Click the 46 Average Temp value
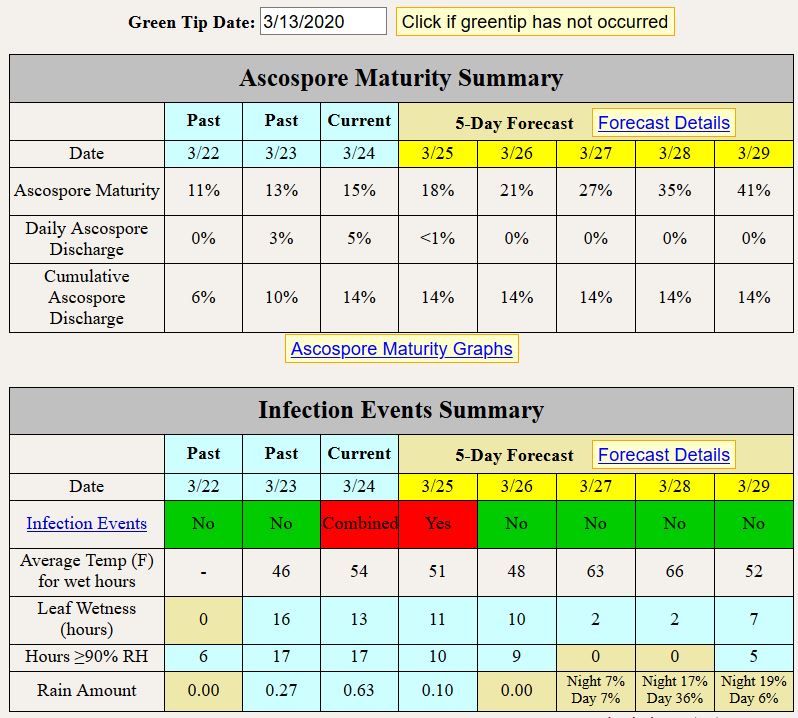The height and width of the screenshot is (718, 798). coord(281,571)
